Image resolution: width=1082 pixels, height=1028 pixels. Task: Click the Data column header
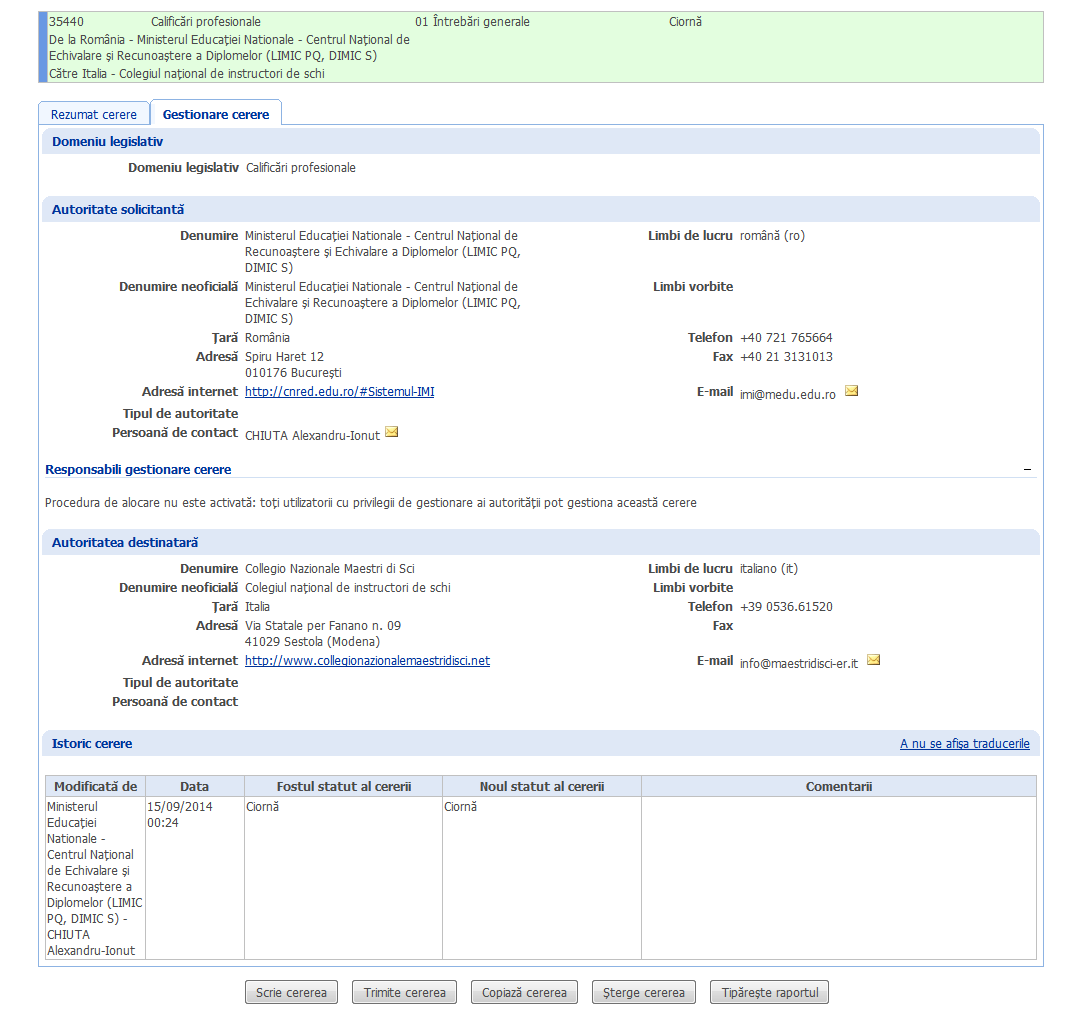pos(194,787)
